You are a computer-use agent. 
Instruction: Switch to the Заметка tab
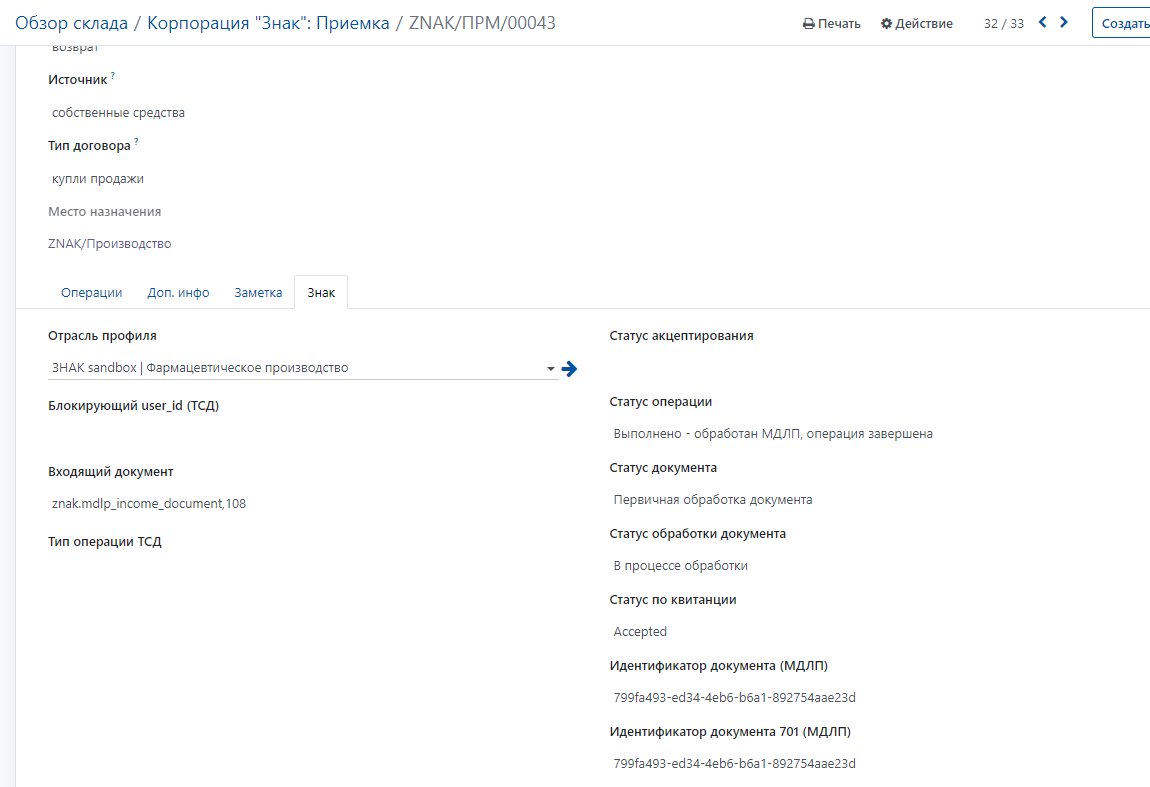tap(258, 292)
